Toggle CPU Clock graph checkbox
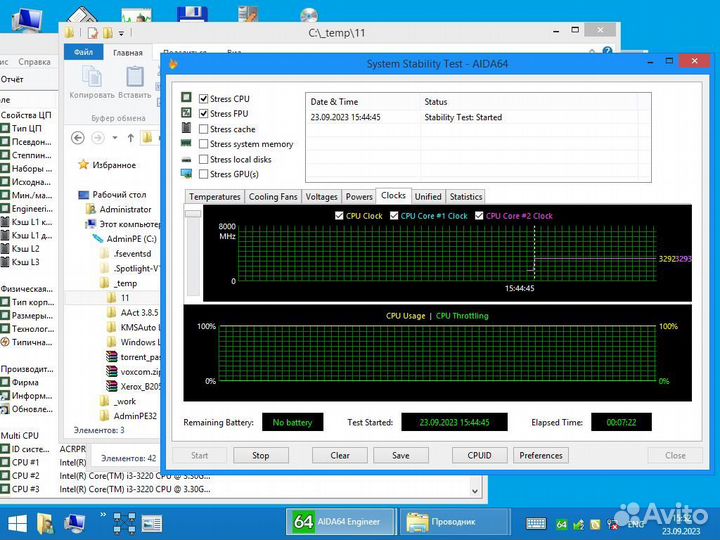The height and width of the screenshot is (540, 720). click(x=339, y=216)
